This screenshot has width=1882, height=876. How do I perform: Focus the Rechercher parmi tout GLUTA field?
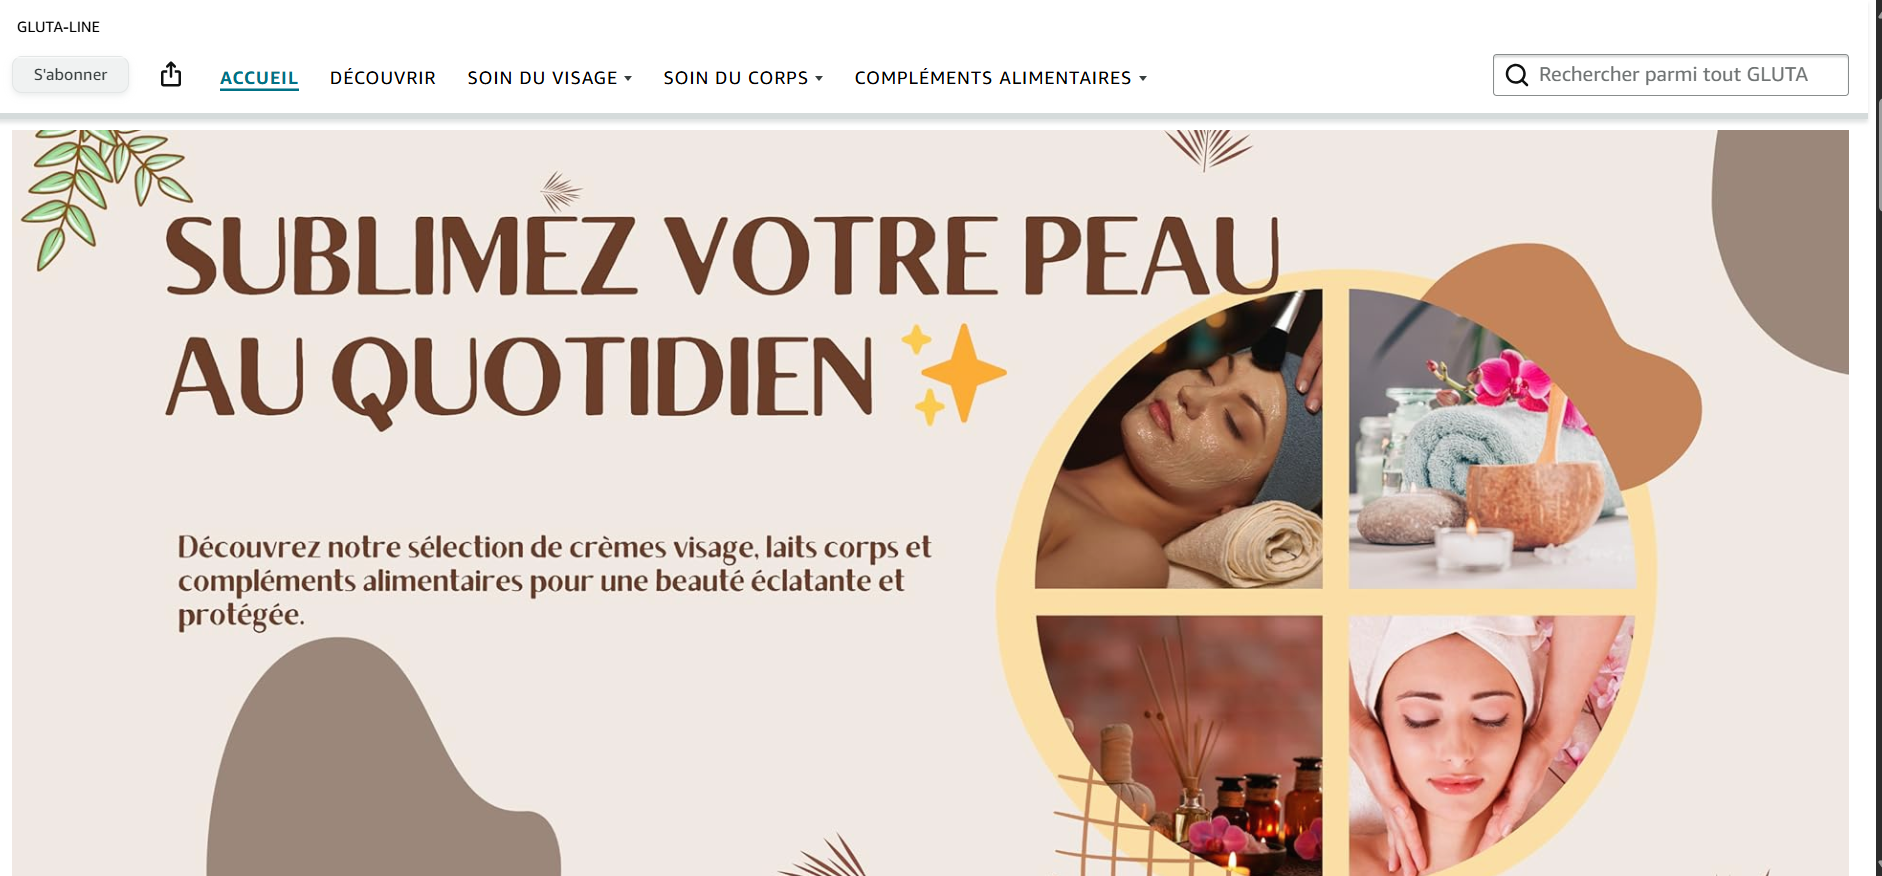1670,75
